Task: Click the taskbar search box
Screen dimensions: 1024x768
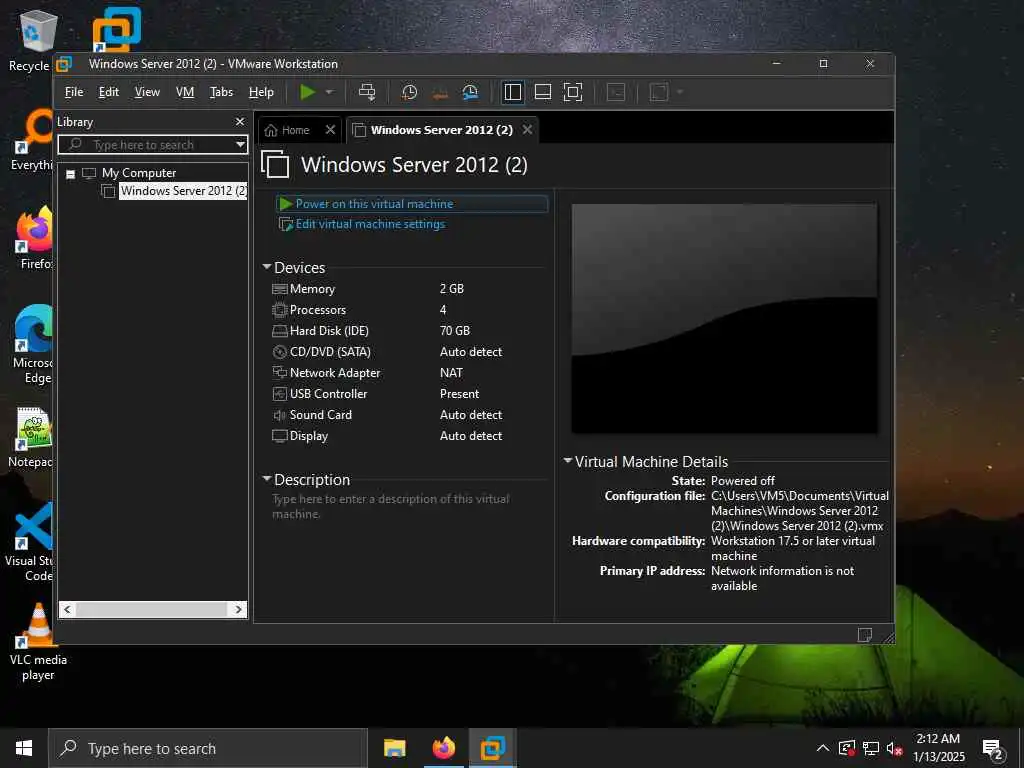Action: 208,748
